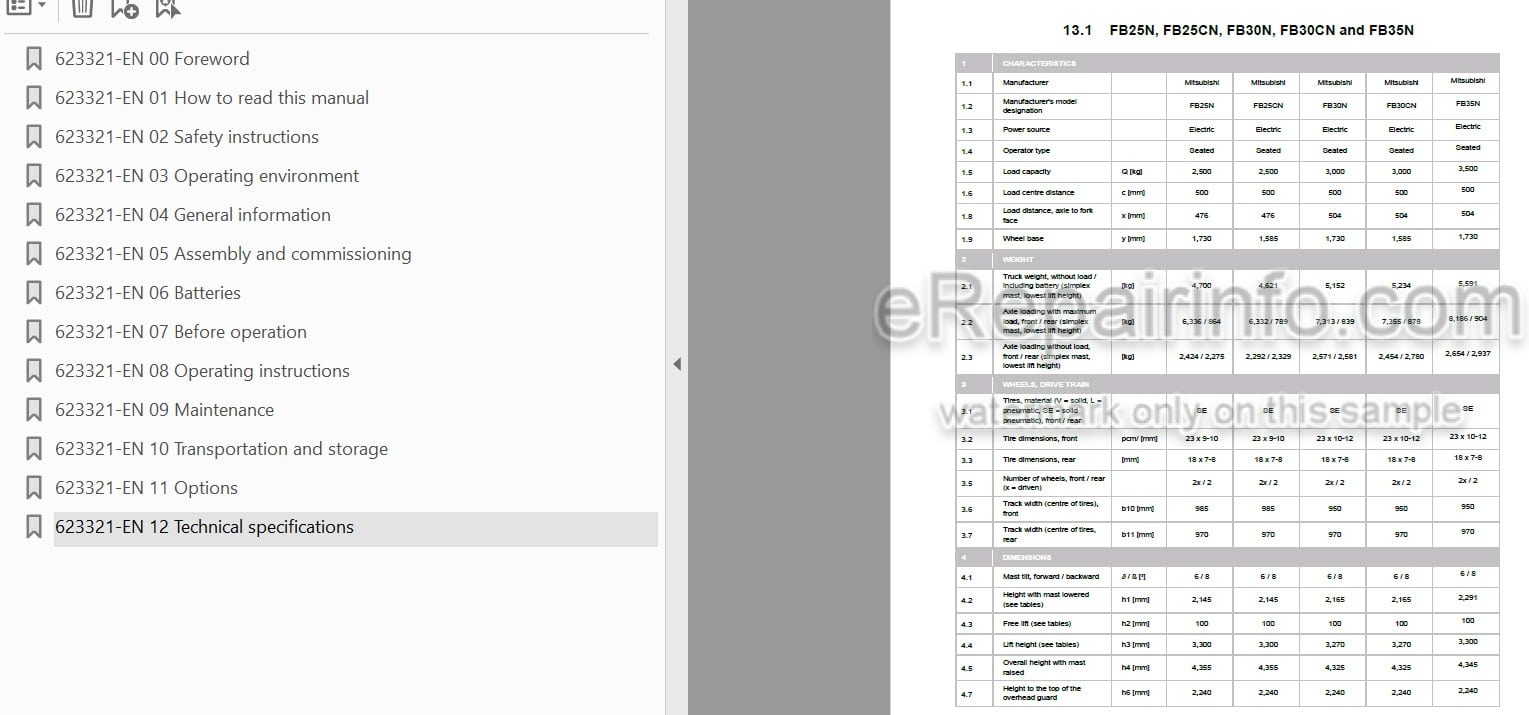The height and width of the screenshot is (715, 1529).
Task: Click the bookmark icon beside 08 Operating instructions
Action: [34, 371]
